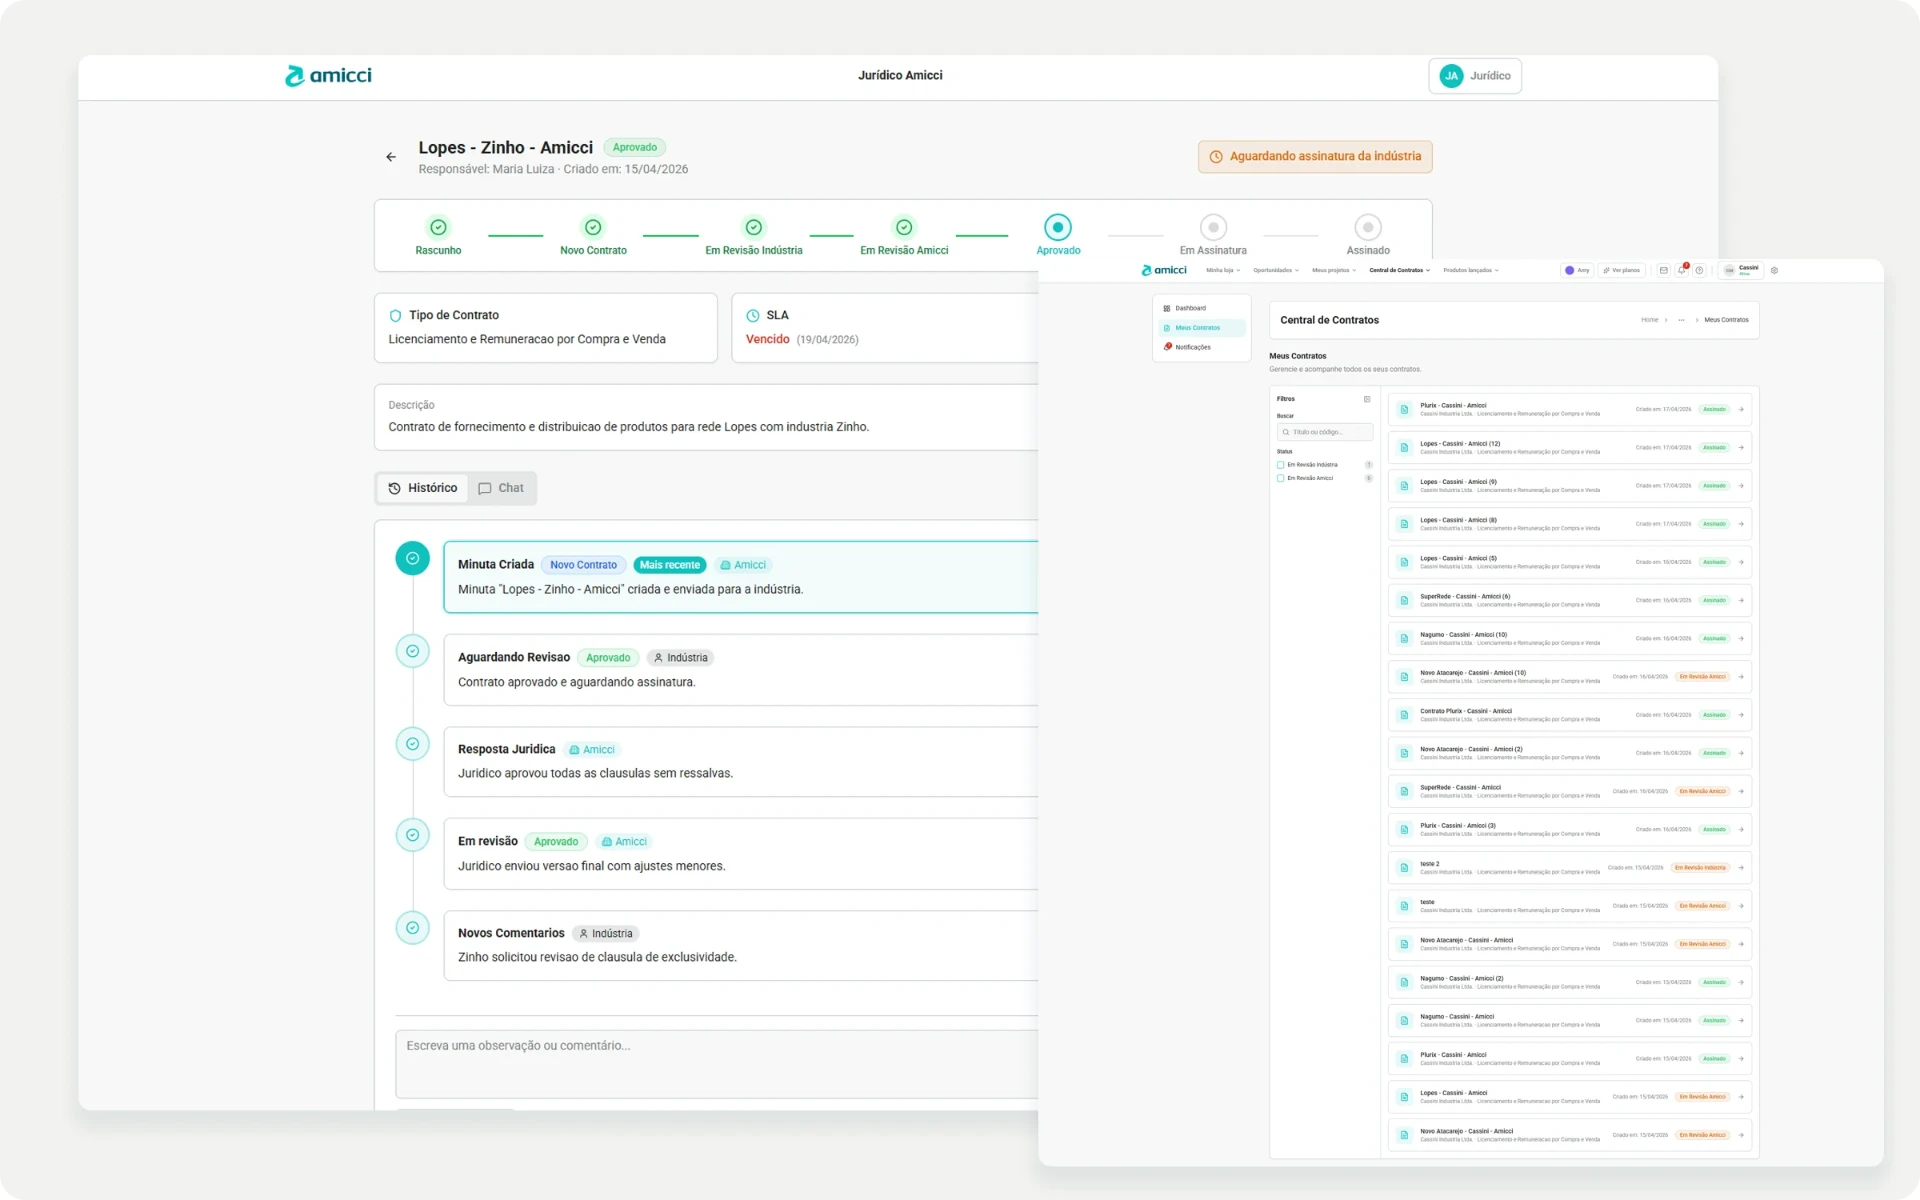Image resolution: width=1920 pixels, height=1200 pixels.
Task: Click the Novo Contrato step marker
Action: click(593, 227)
